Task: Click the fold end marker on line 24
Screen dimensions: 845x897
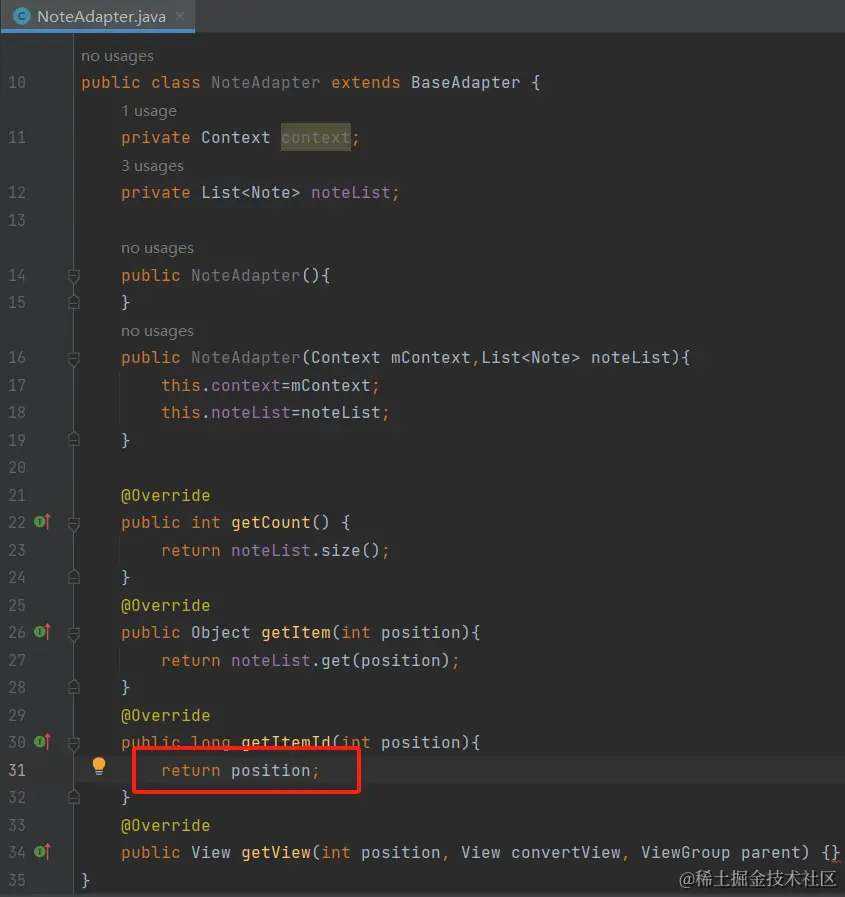Action: [x=74, y=577]
